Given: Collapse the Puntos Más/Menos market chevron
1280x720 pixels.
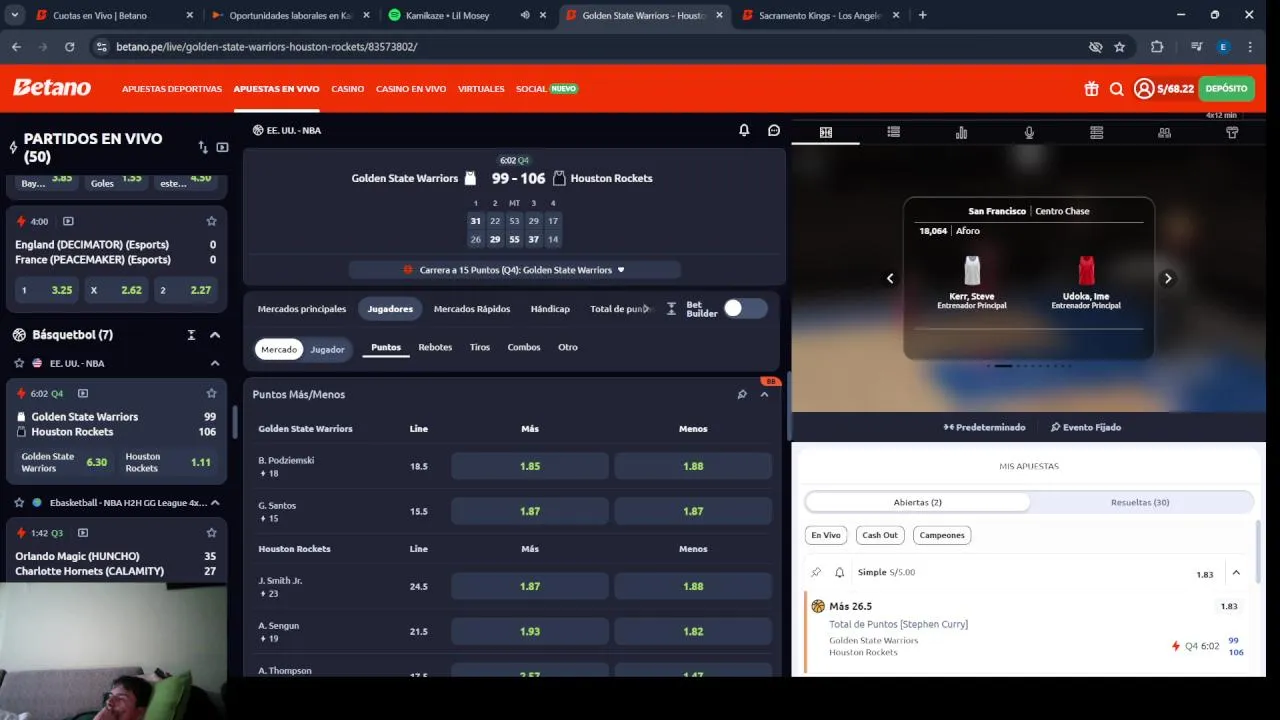Looking at the screenshot, I should point(765,394).
